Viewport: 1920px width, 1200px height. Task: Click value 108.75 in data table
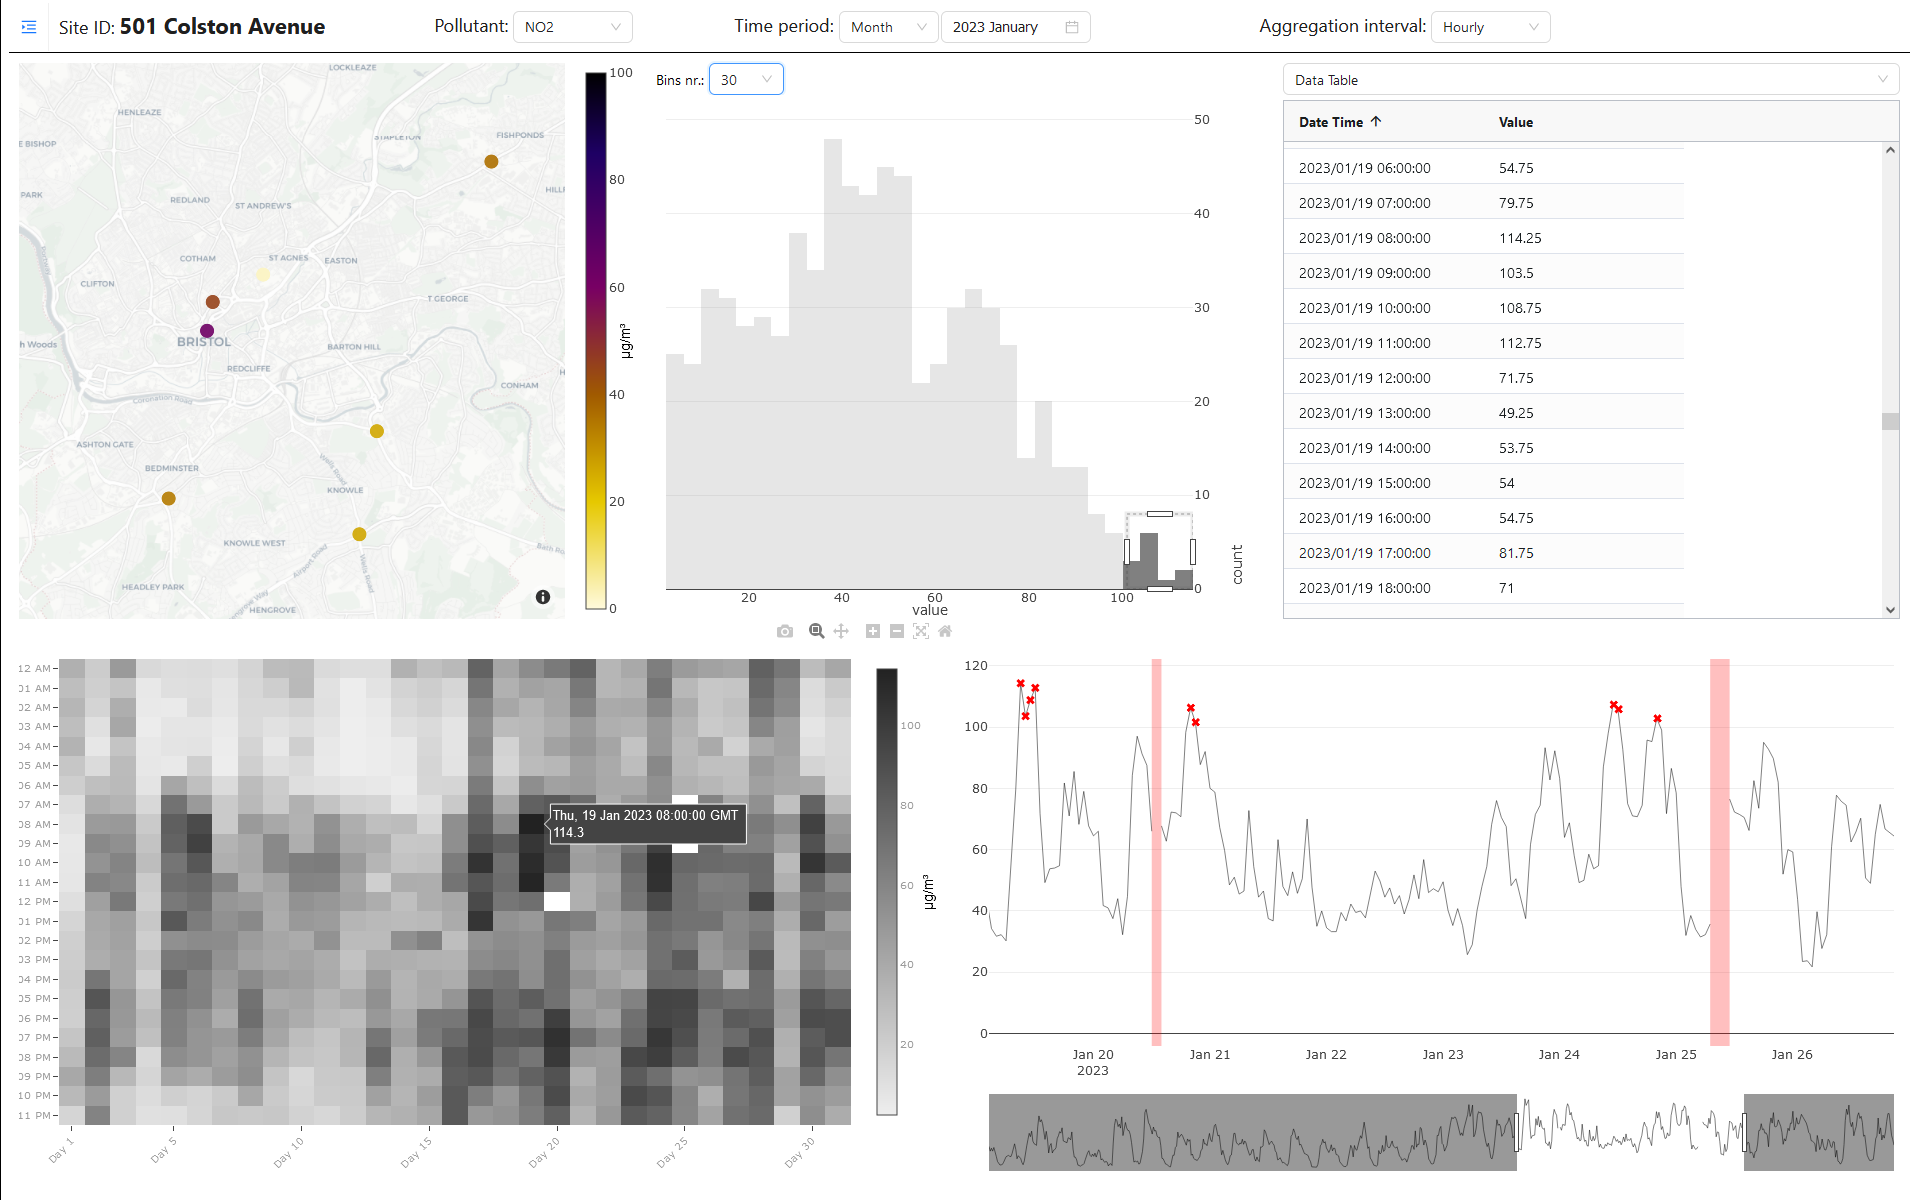(1520, 308)
